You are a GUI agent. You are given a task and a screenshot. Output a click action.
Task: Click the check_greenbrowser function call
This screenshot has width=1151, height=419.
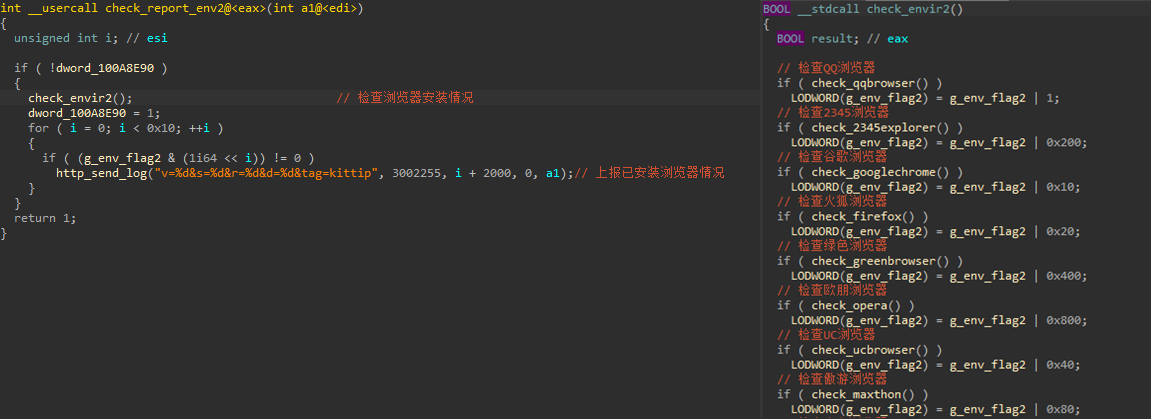click(x=874, y=261)
